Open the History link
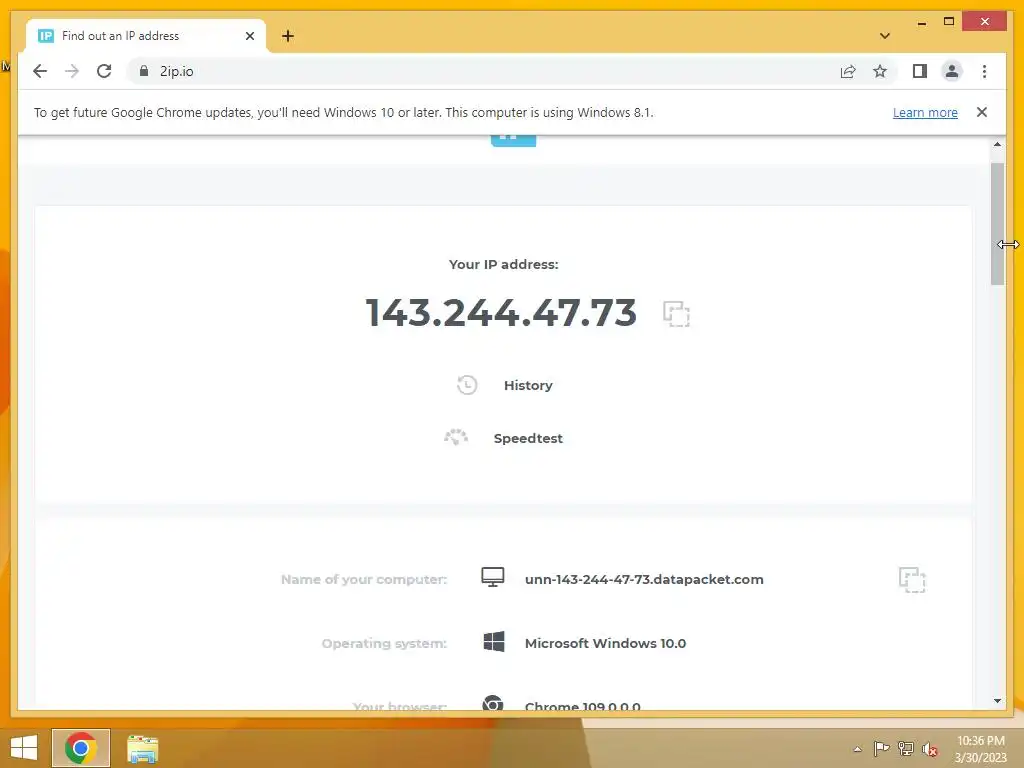Screen dimensions: 1024x768 (x=528, y=385)
